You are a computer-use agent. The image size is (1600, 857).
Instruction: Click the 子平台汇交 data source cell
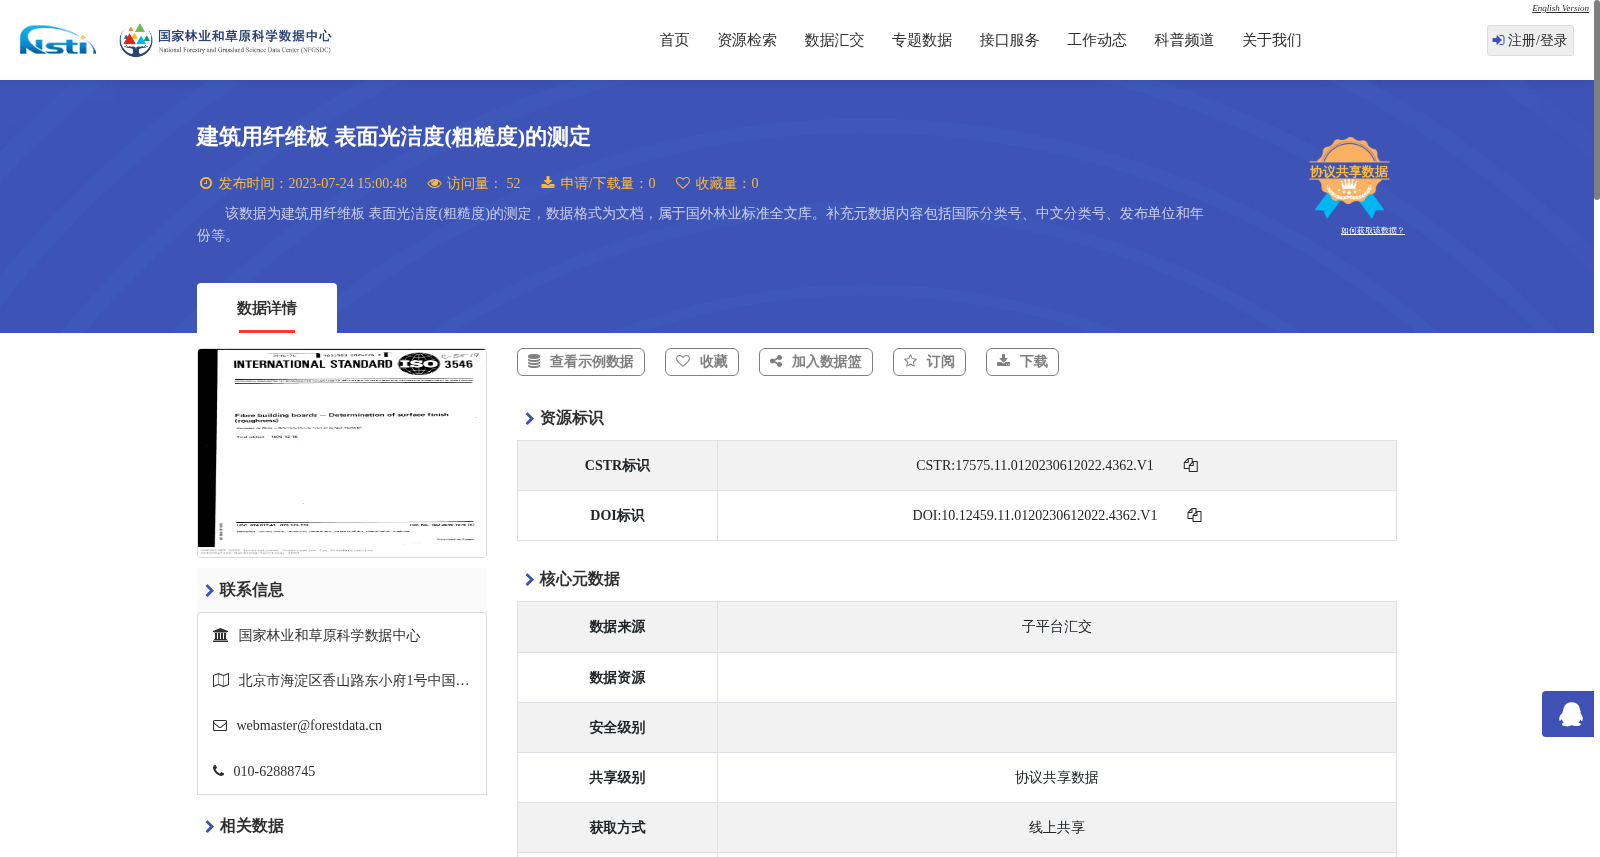[1057, 627]
